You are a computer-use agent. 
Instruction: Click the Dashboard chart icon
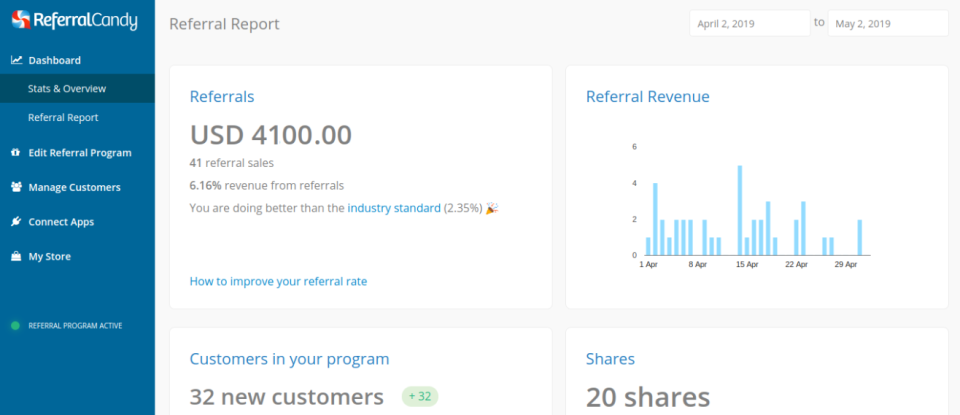click(x=16, y=60)
